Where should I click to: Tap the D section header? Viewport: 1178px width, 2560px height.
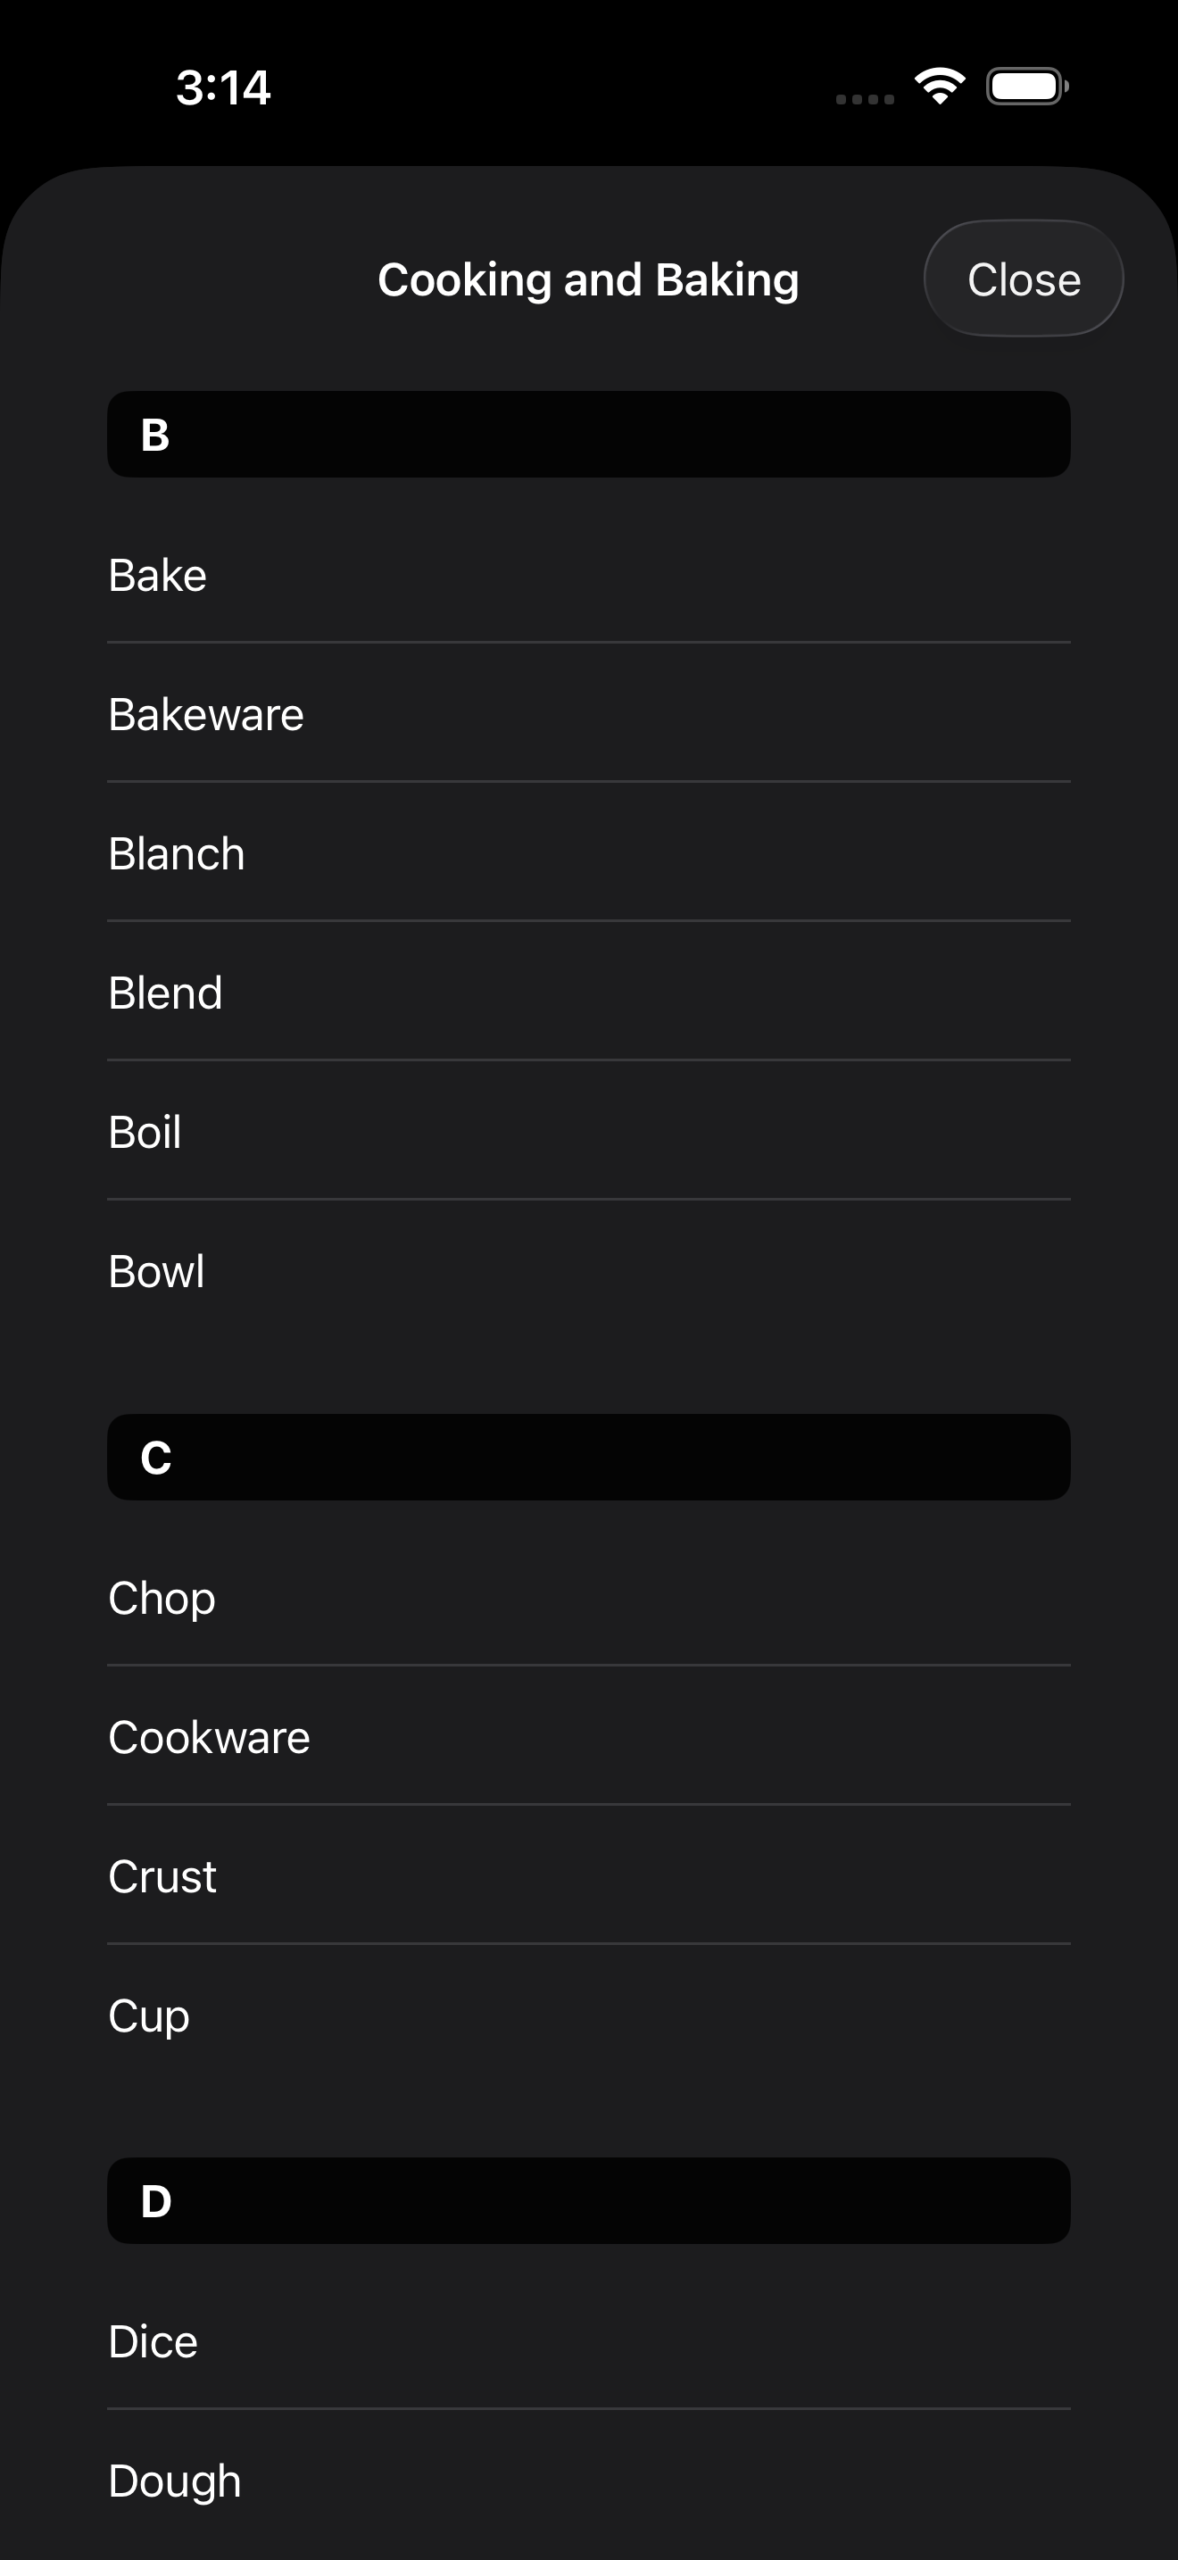(x=588, y=2201)
